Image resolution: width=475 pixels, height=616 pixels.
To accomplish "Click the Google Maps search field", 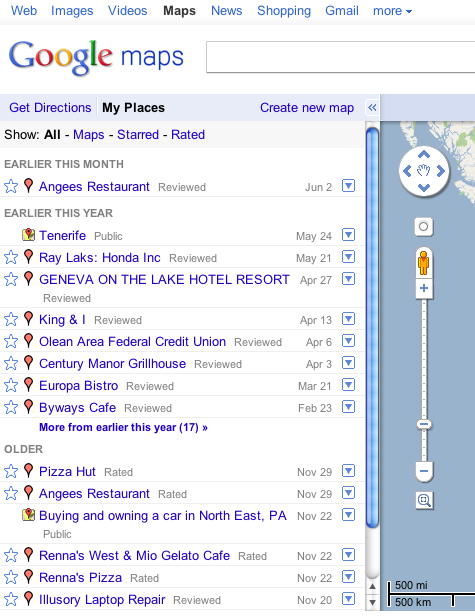I will coord(341,57).
